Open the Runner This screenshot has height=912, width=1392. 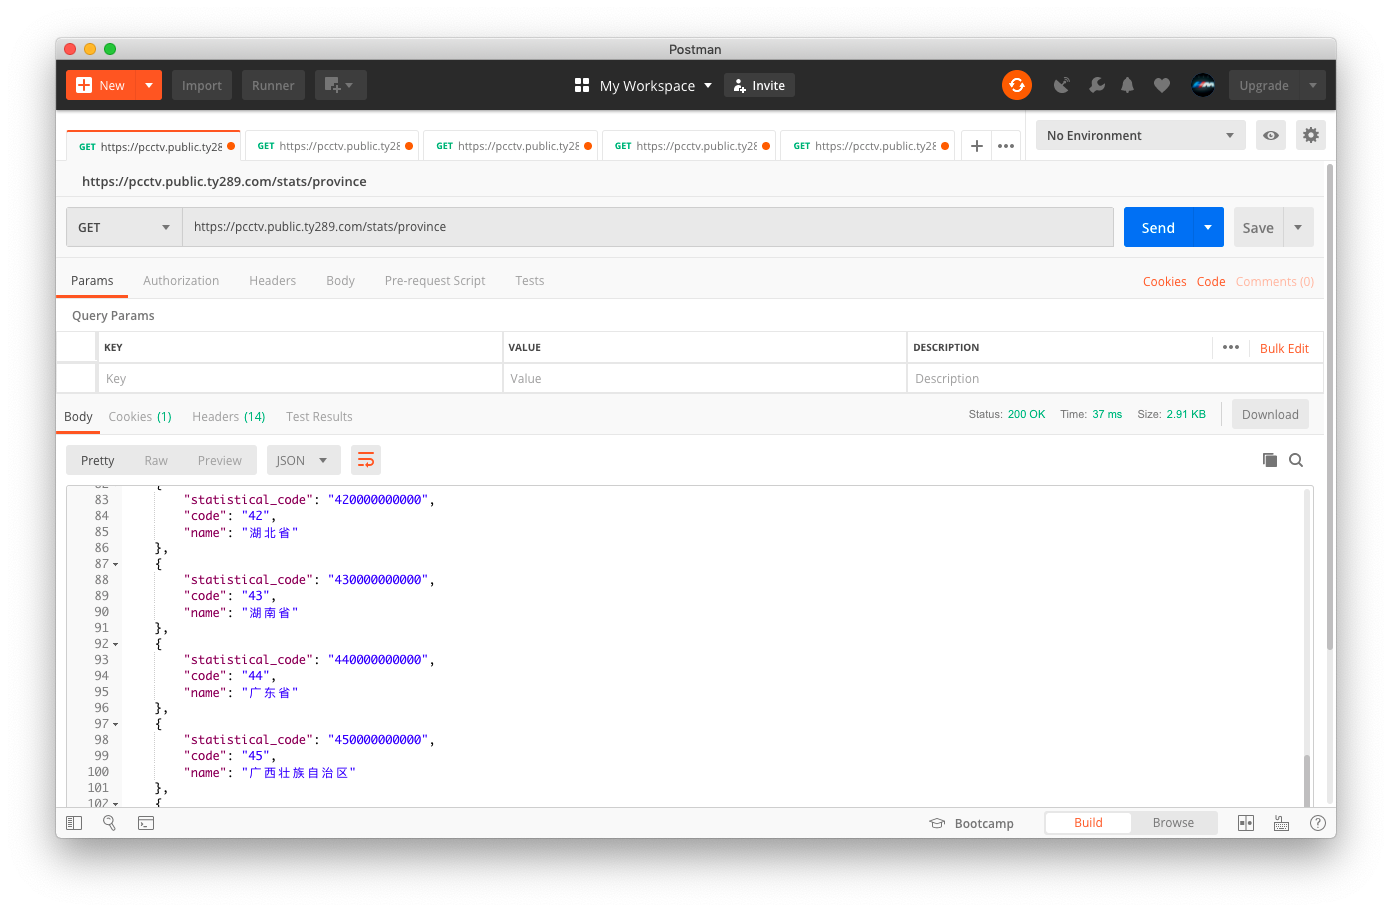273,85
